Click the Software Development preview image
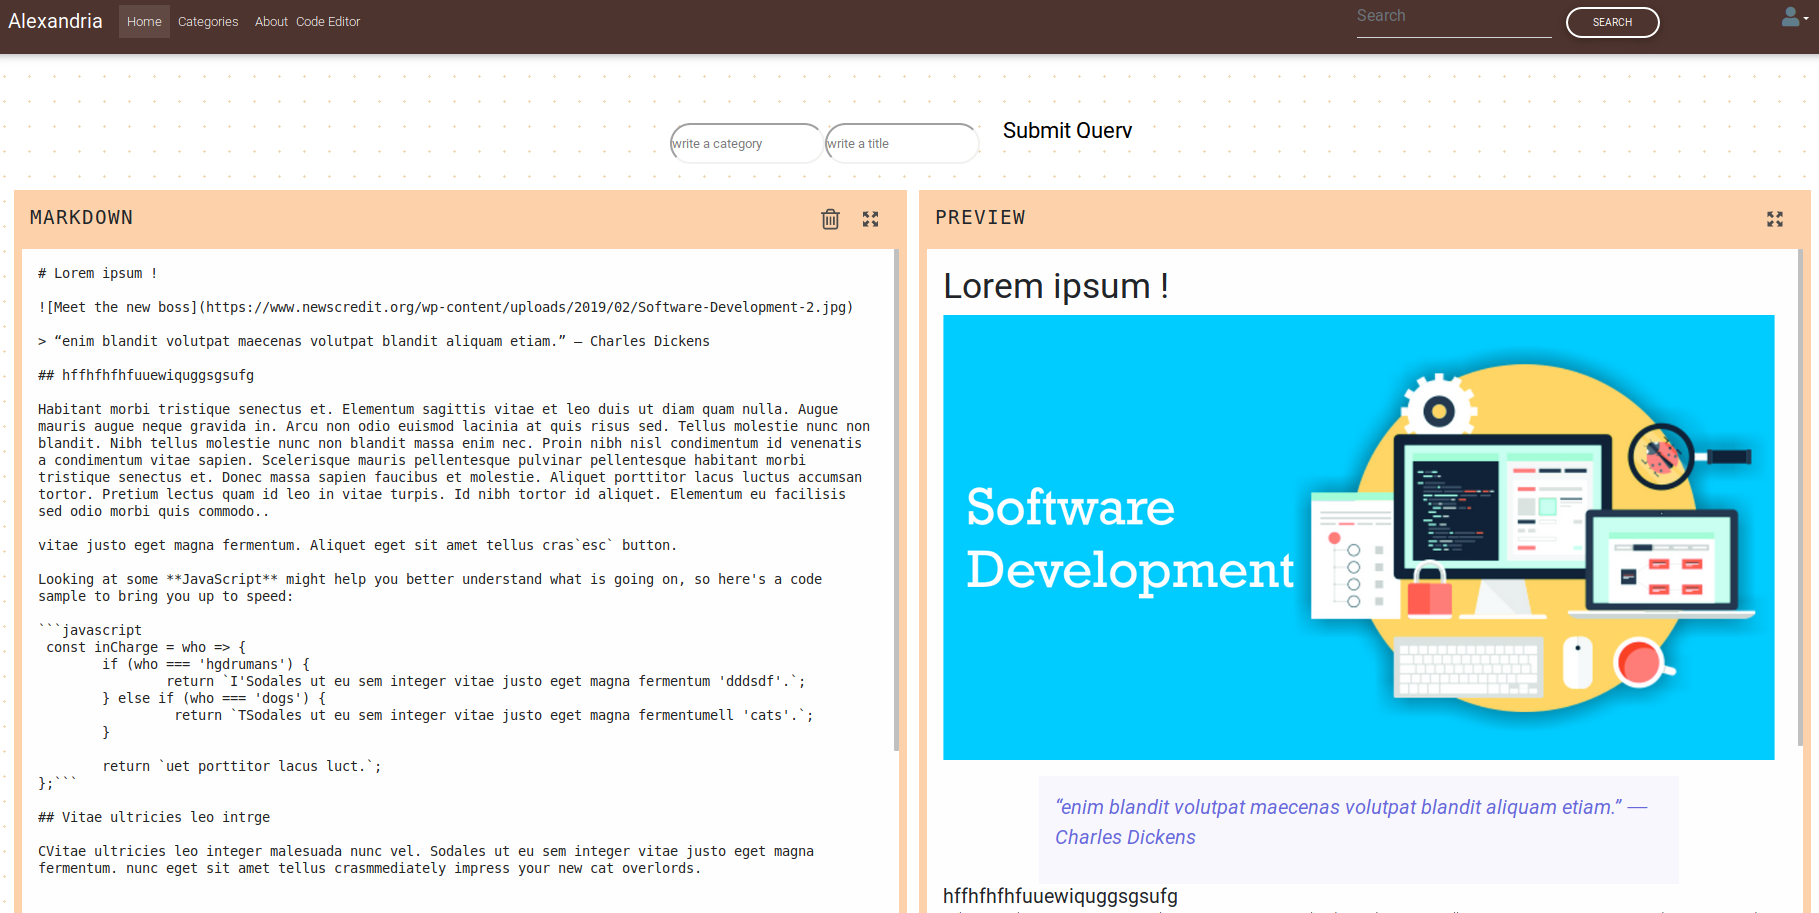This screenshot has height=913, width=1819. coord(1358,537)
